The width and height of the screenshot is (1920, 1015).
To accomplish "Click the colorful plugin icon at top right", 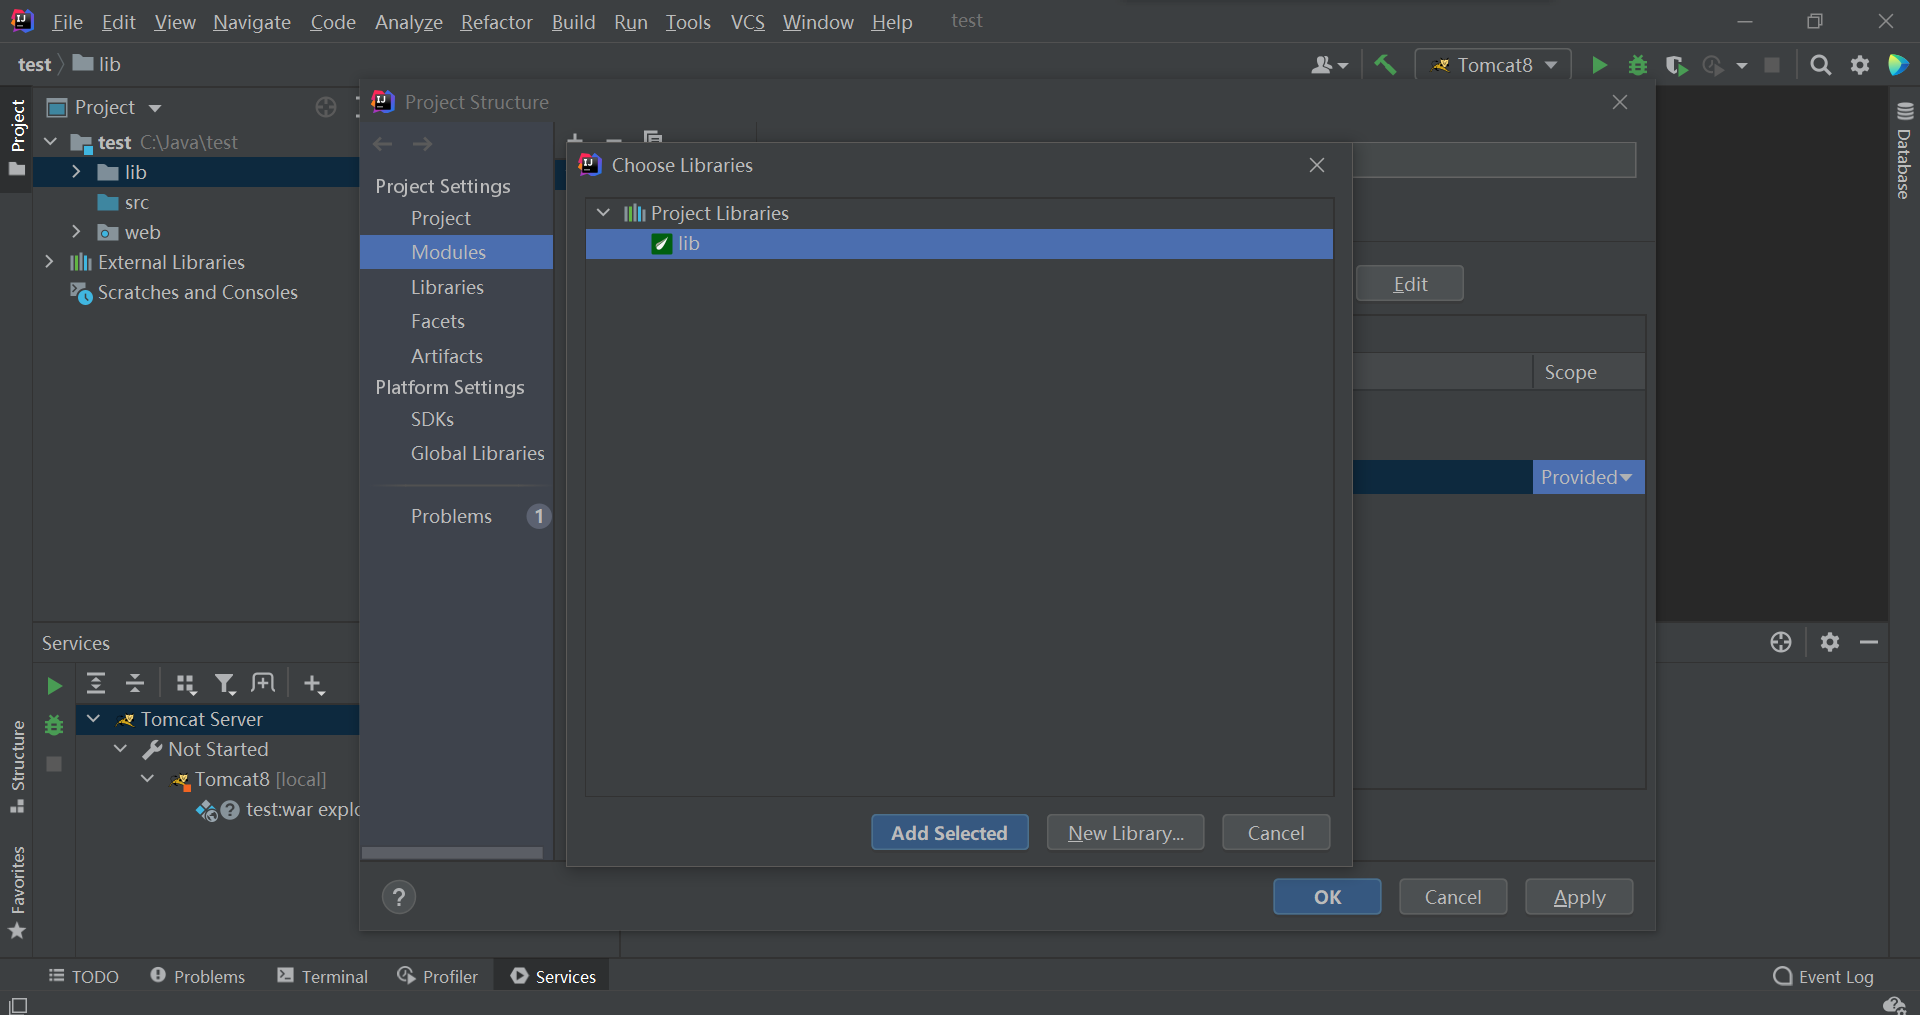I will 1898,65.
